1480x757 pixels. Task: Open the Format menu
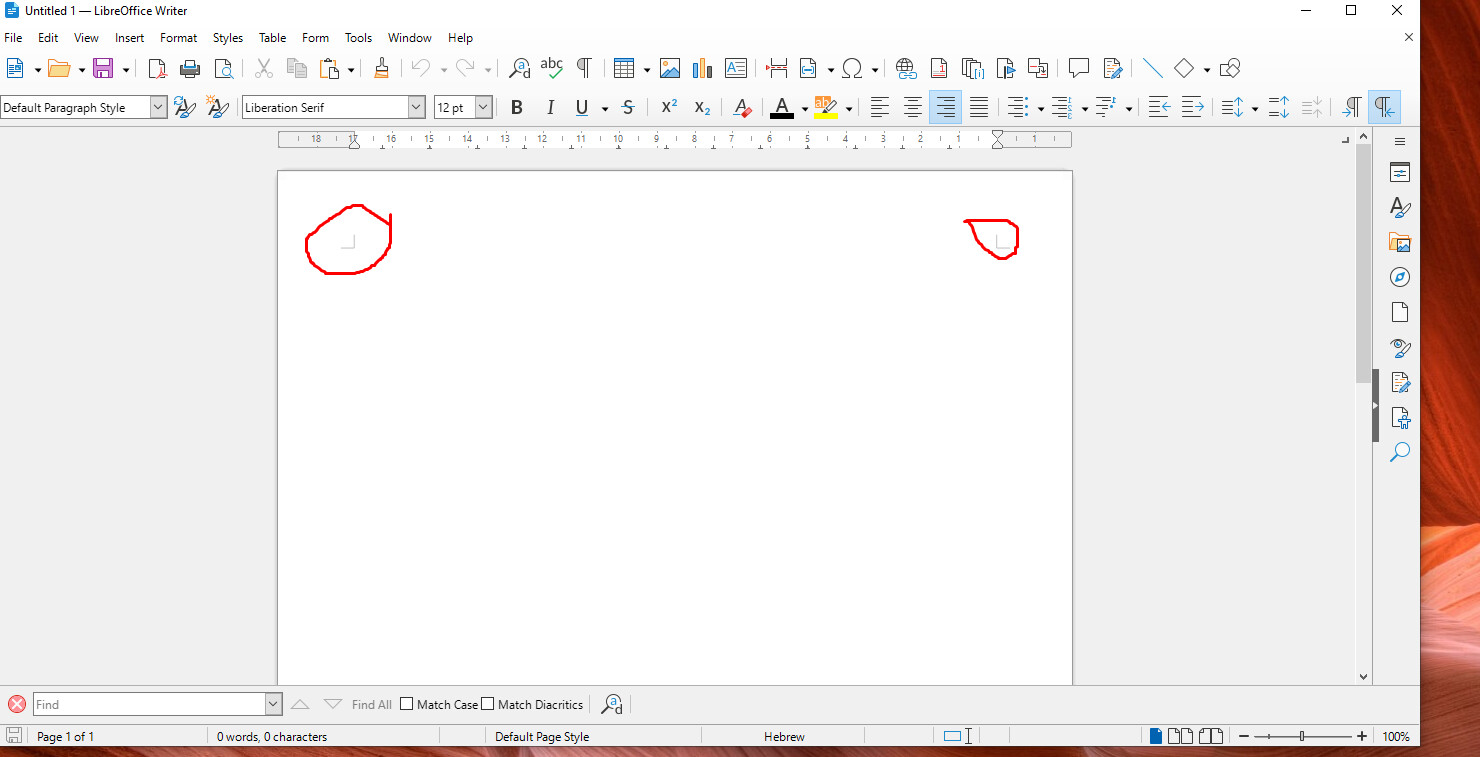coord(178,38)
